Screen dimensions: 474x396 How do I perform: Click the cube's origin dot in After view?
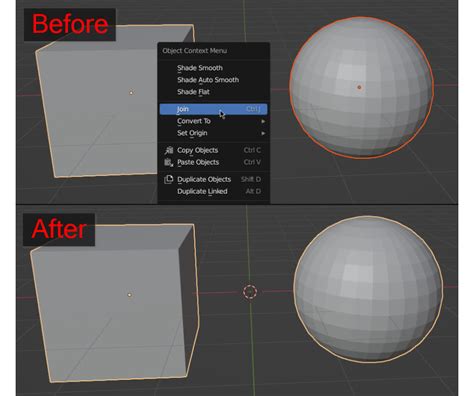[x=129, y=295]
